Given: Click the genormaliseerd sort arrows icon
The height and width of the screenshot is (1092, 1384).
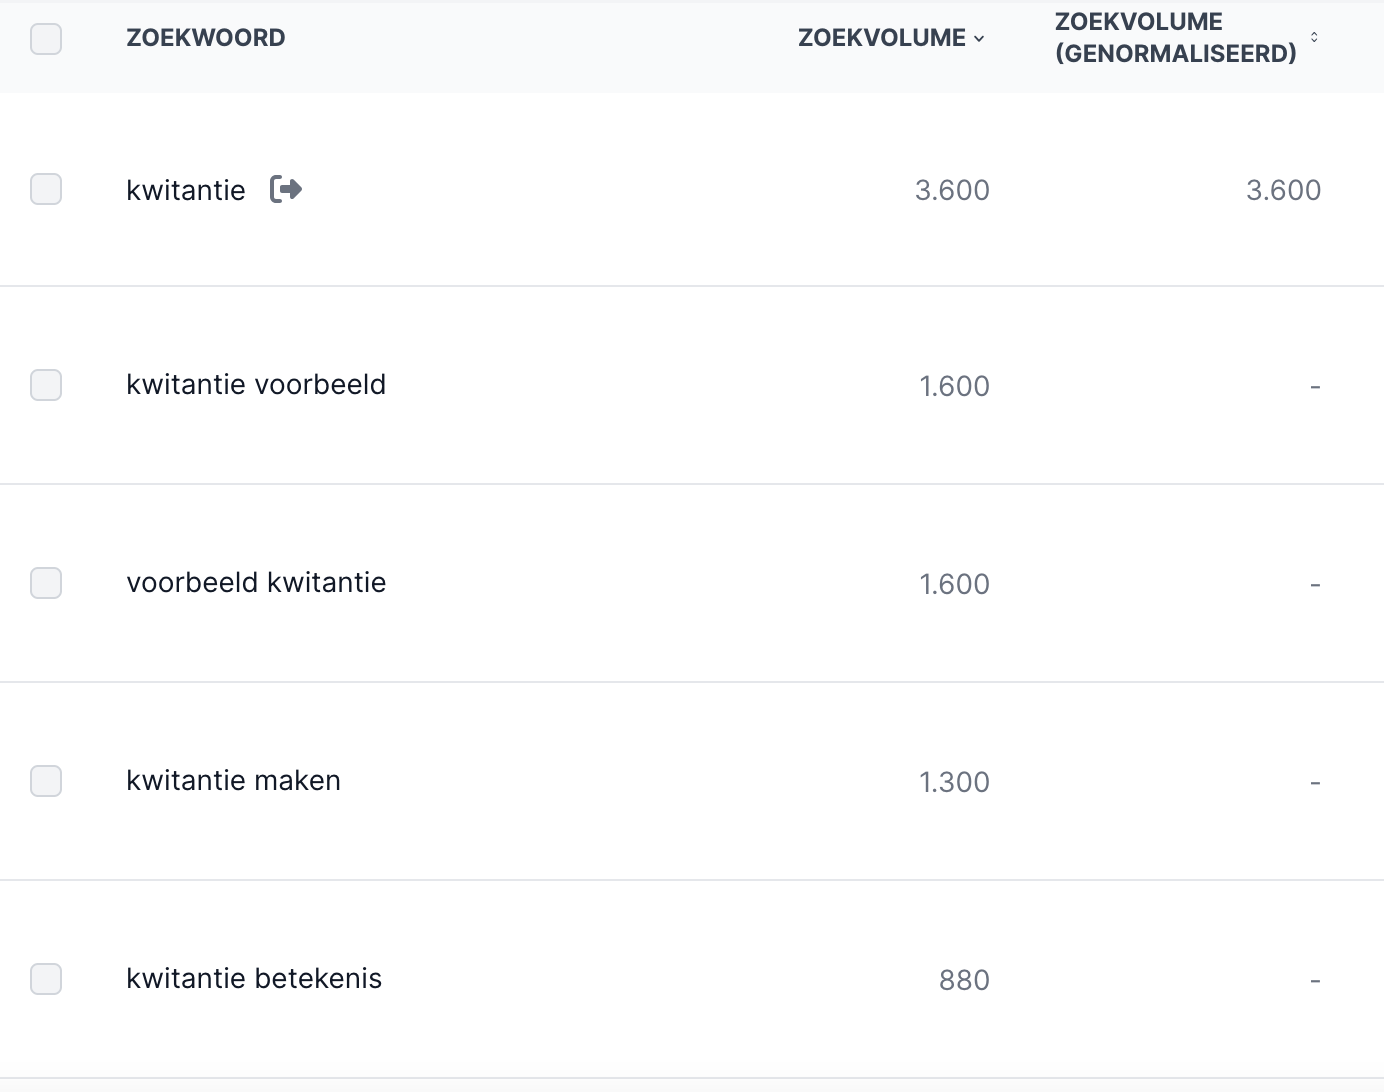Looking at the screenshot, I should pos(1314,37).
